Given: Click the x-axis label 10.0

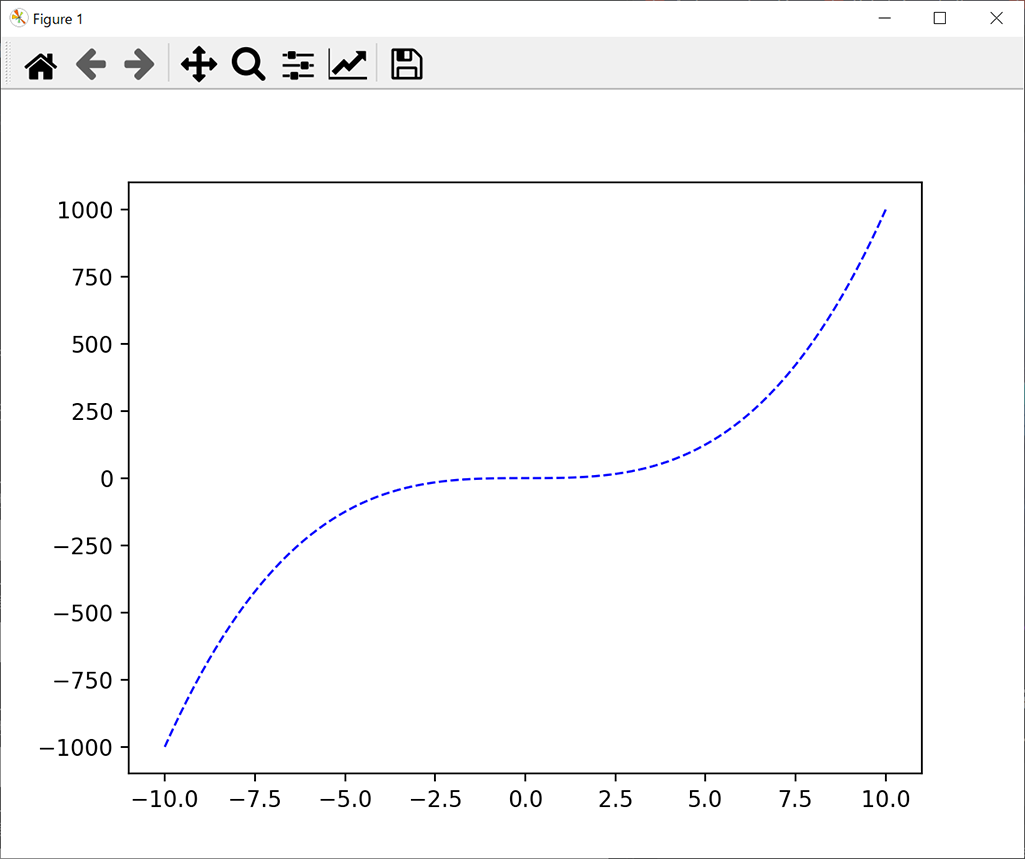Looking at the screenshot, I should (x=886, y=799).
